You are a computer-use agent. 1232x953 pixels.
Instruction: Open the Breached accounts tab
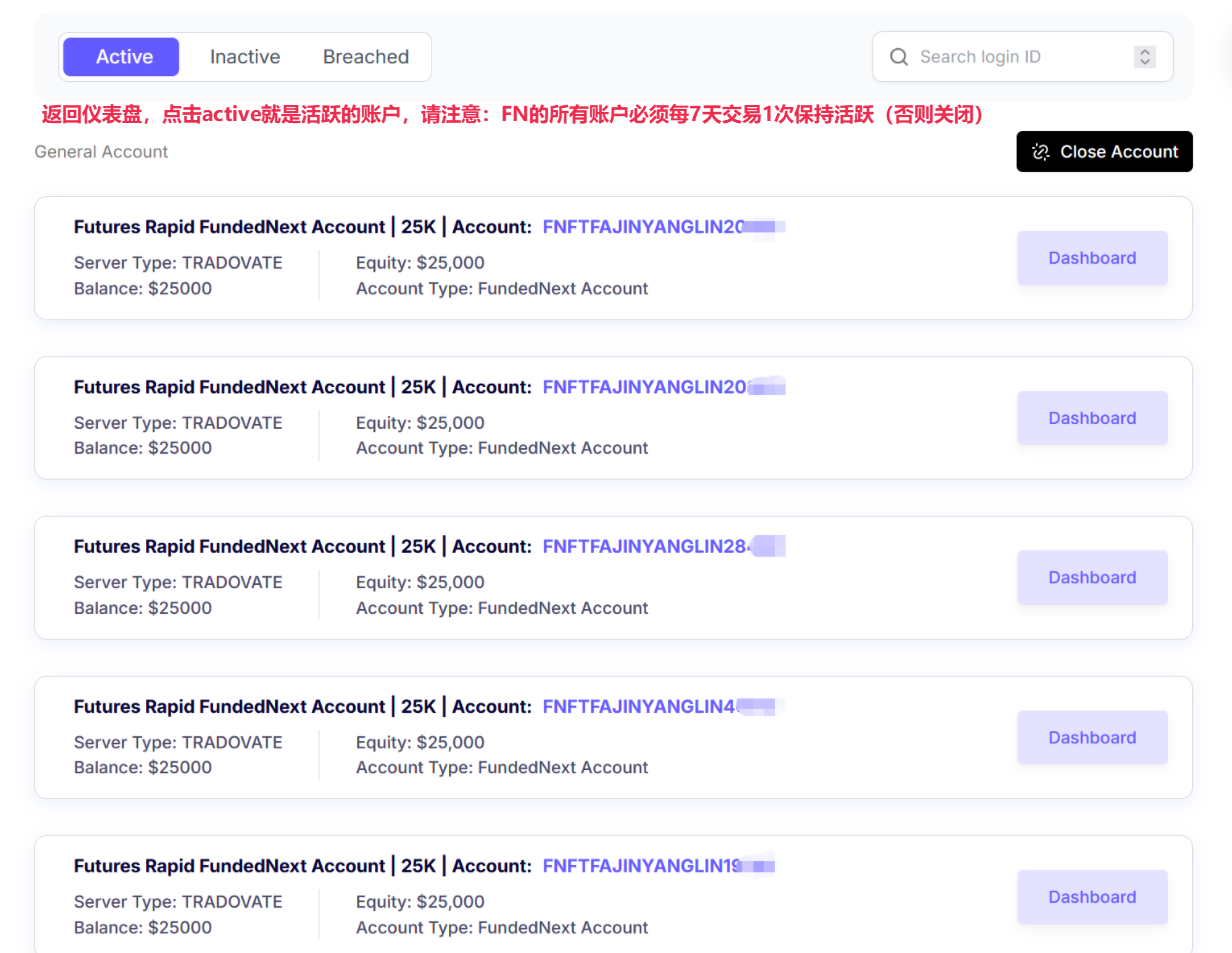(x=366, y=57)
